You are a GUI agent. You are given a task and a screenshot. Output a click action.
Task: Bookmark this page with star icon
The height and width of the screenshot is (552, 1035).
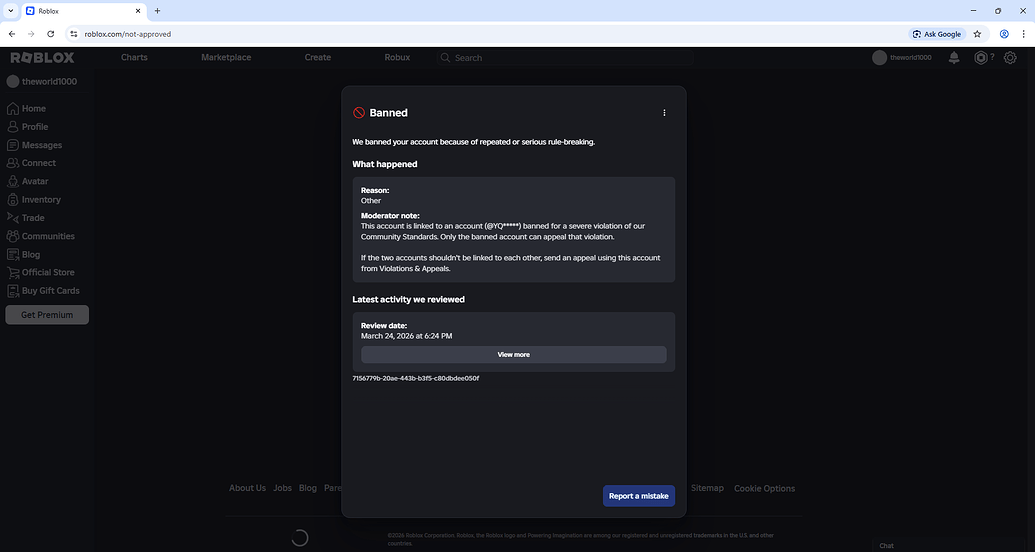(978, 34)
